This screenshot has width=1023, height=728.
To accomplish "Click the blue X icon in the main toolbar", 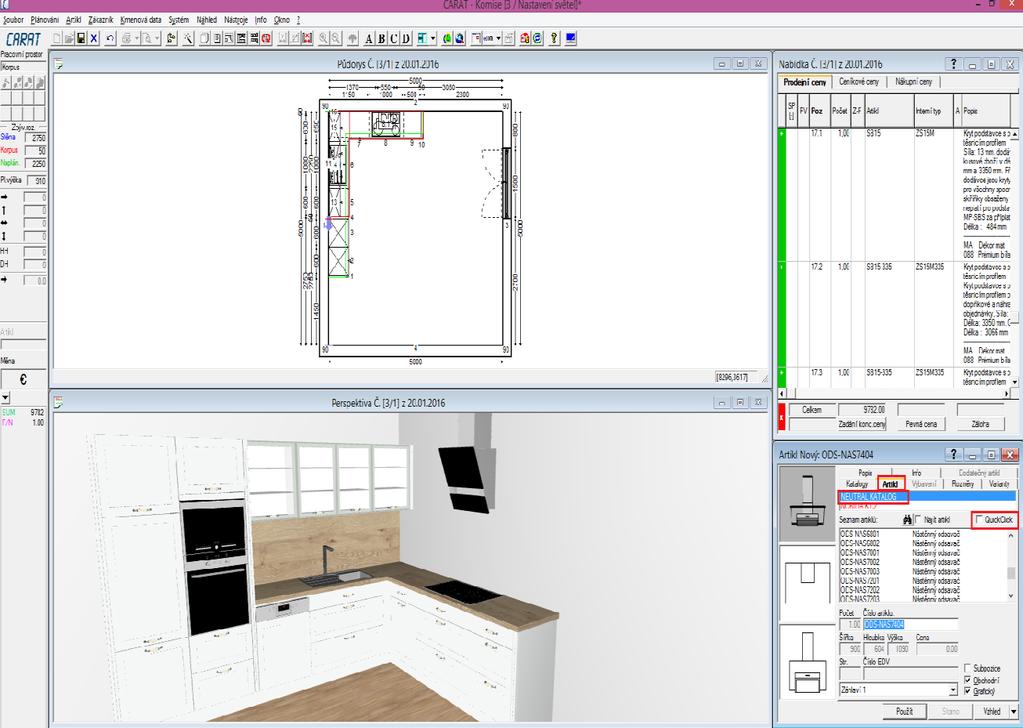I will tap(93, 38).
